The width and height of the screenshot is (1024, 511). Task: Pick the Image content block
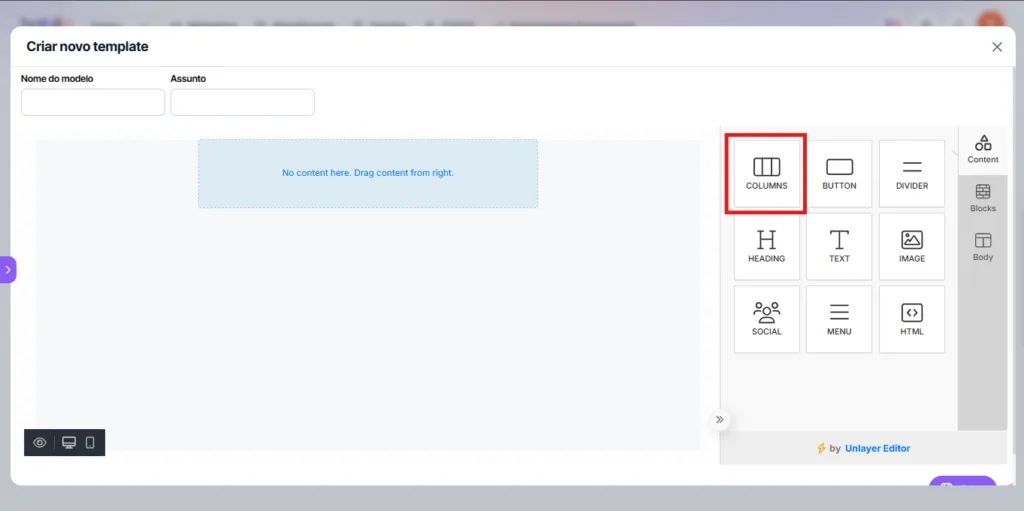click(x=912, y=246)
